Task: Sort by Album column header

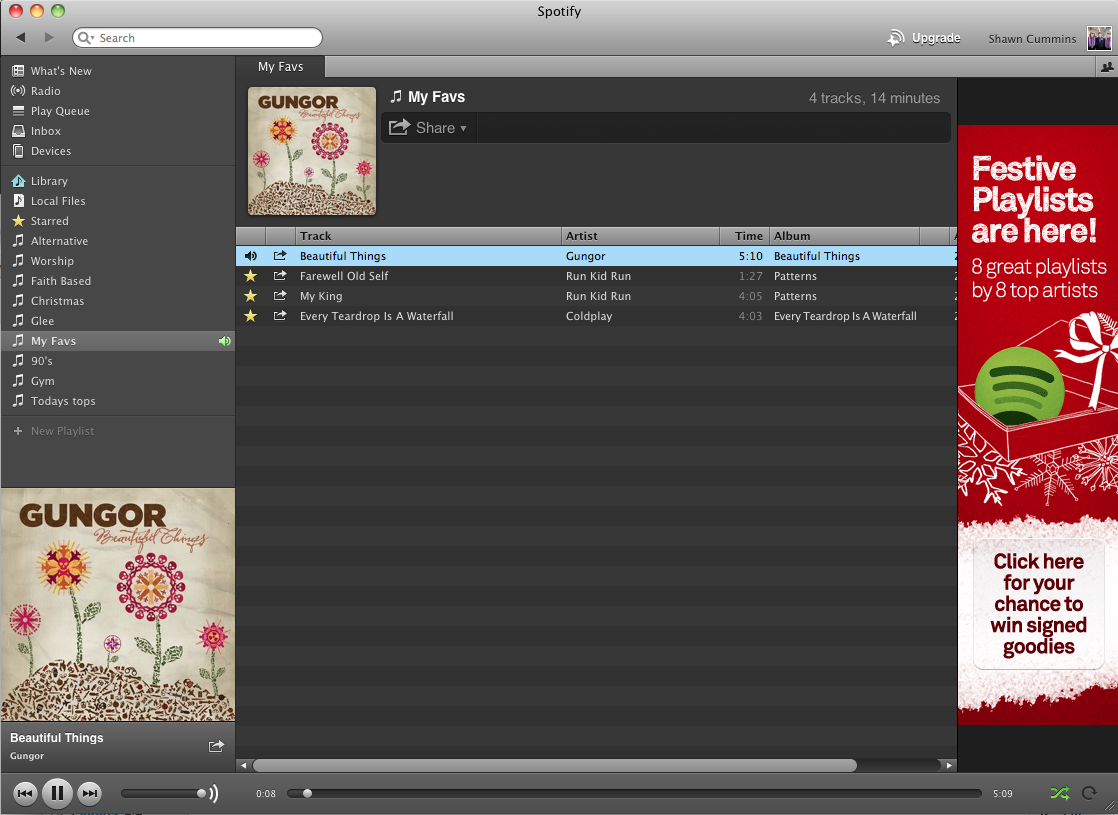Action: pyautogui.click(x=845, y=235)
